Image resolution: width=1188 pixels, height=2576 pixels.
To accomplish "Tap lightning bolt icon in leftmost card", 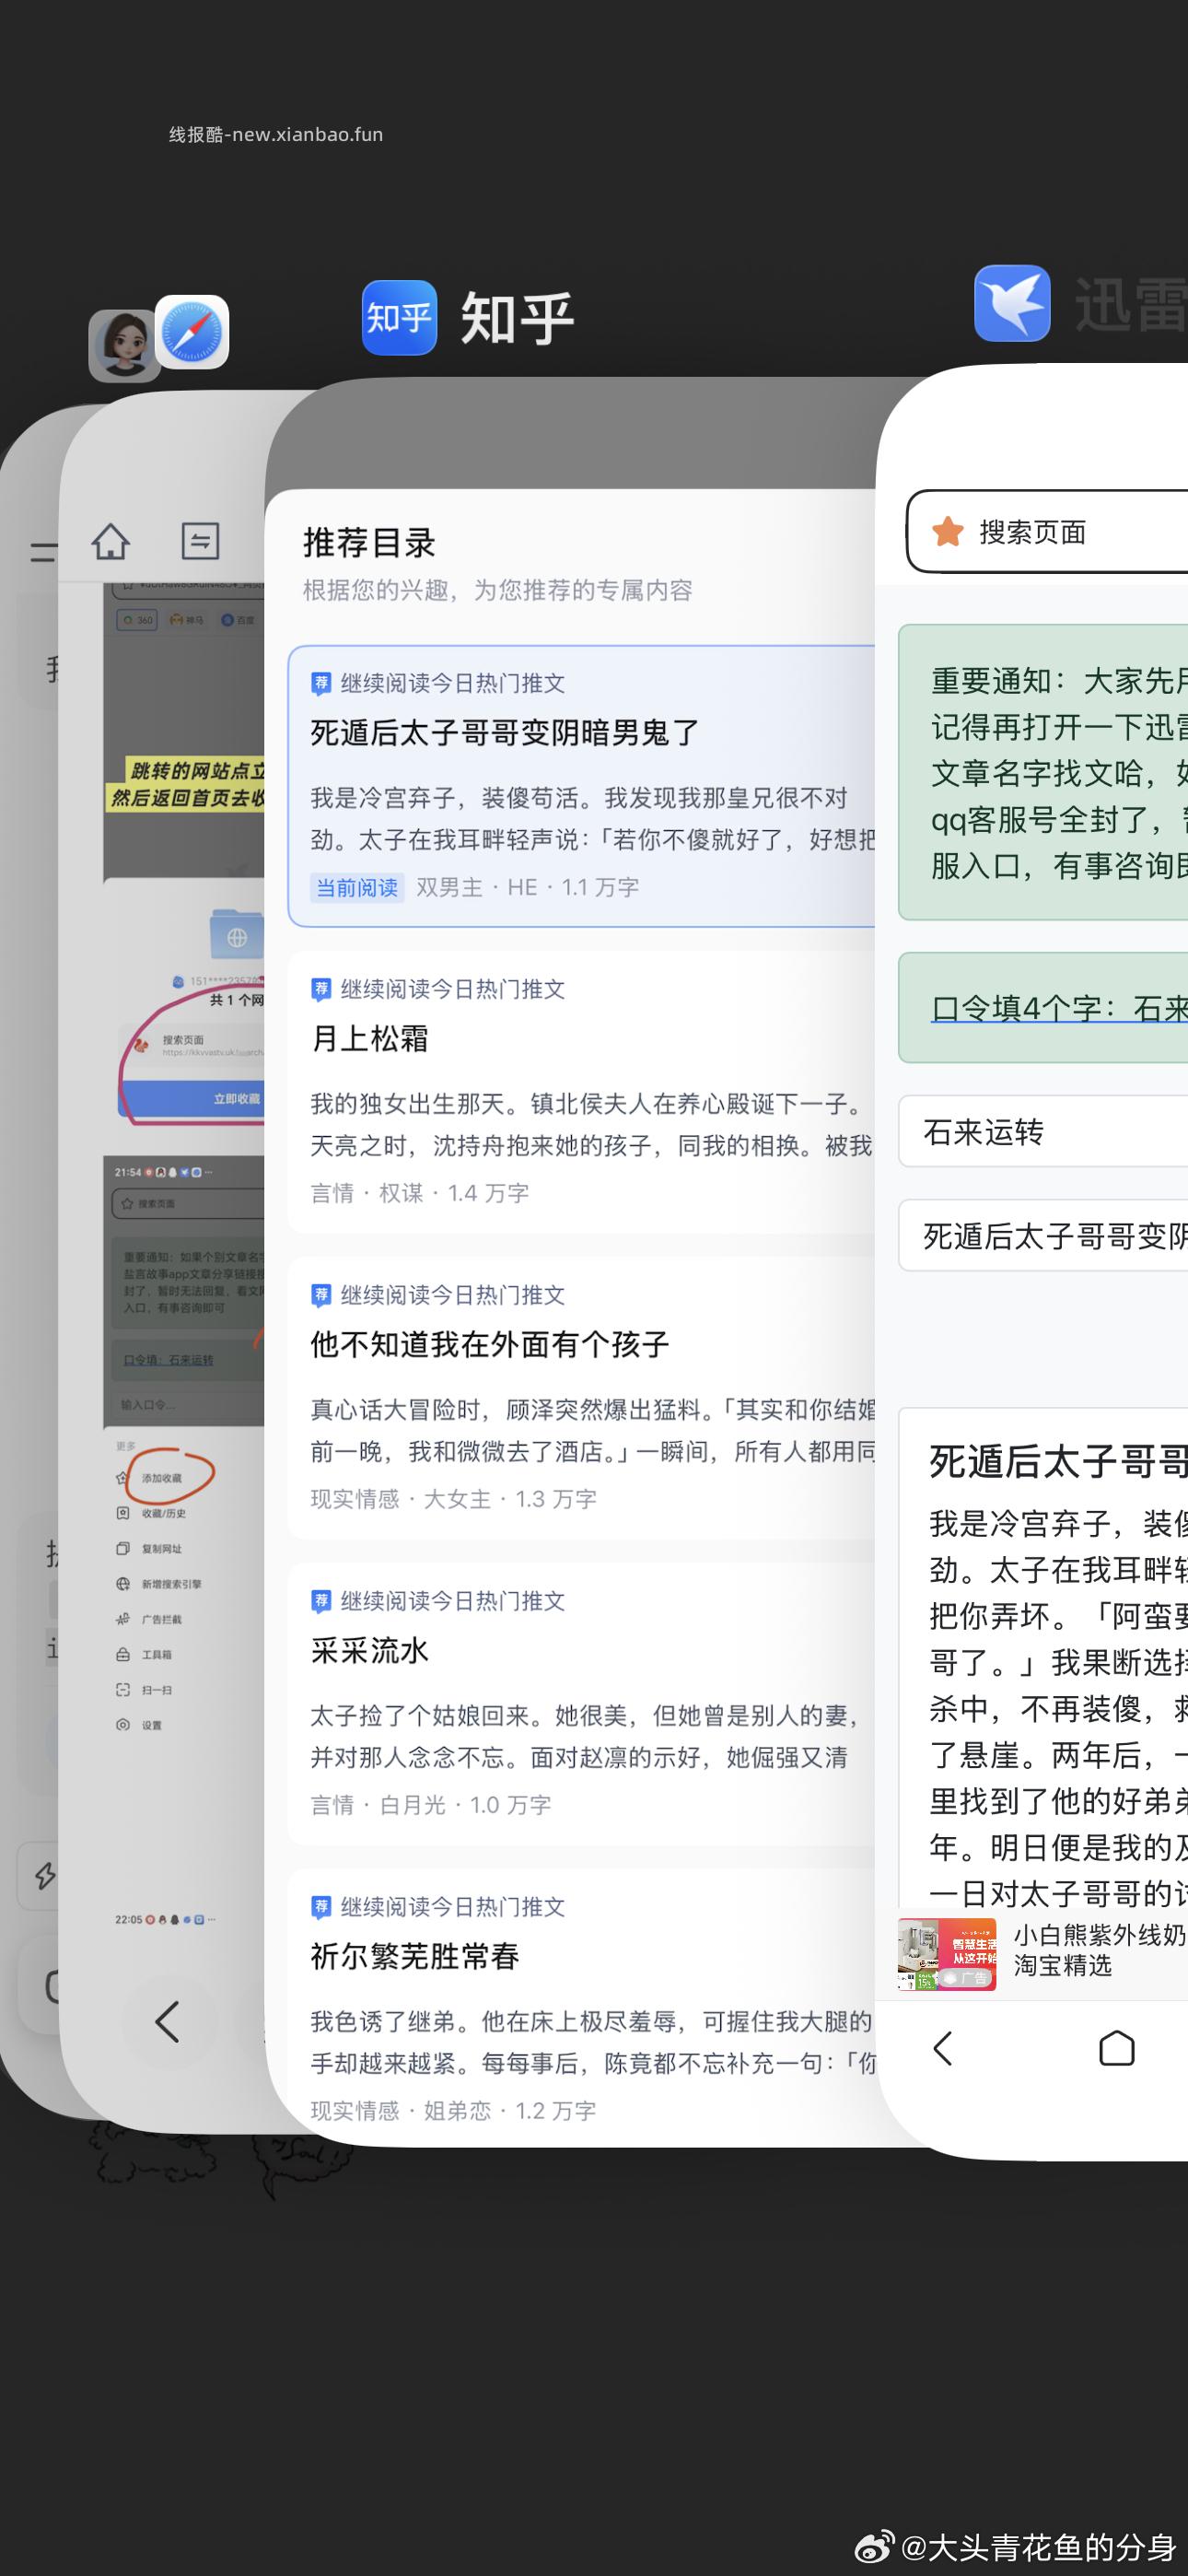I will click(x=45, y=1875).
